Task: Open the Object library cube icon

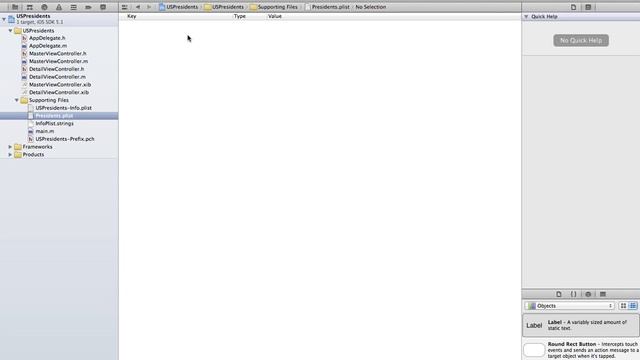Action: 588,294
